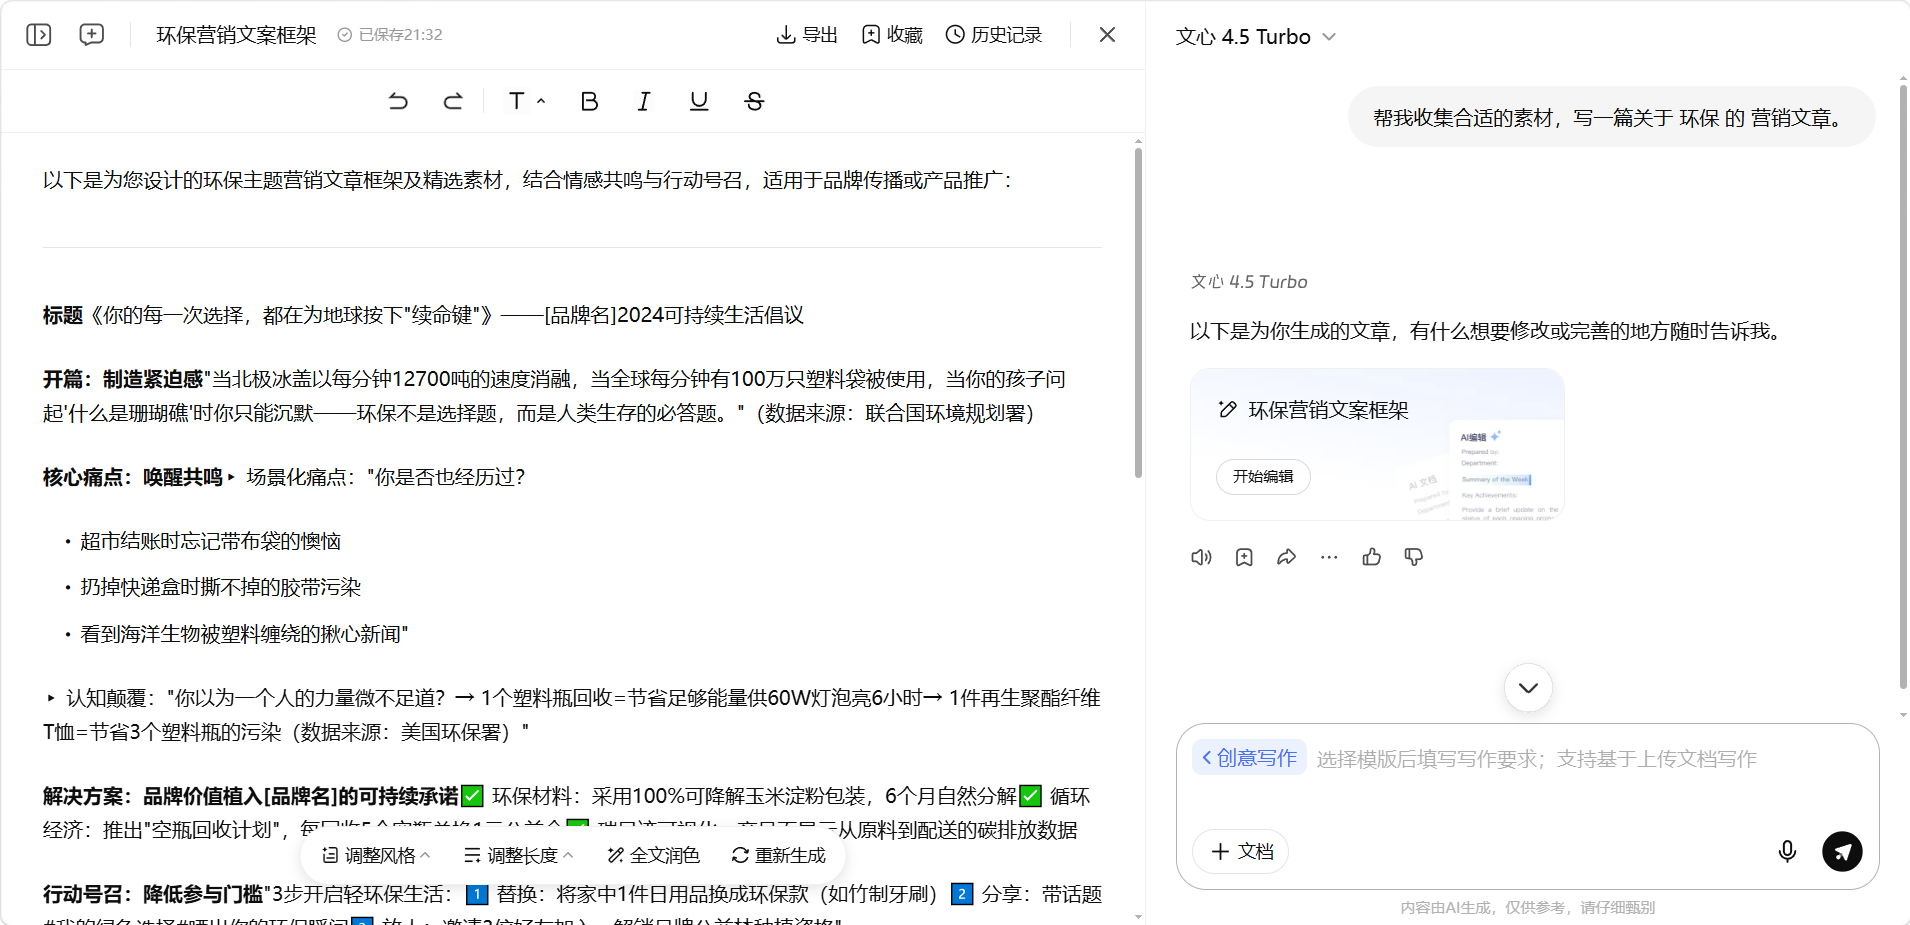Image resolution: width=1910 pixels, height=925 pixels.
Task: Click the disclaimer 内容由AI生成 text
Action: pos(1527,908)
